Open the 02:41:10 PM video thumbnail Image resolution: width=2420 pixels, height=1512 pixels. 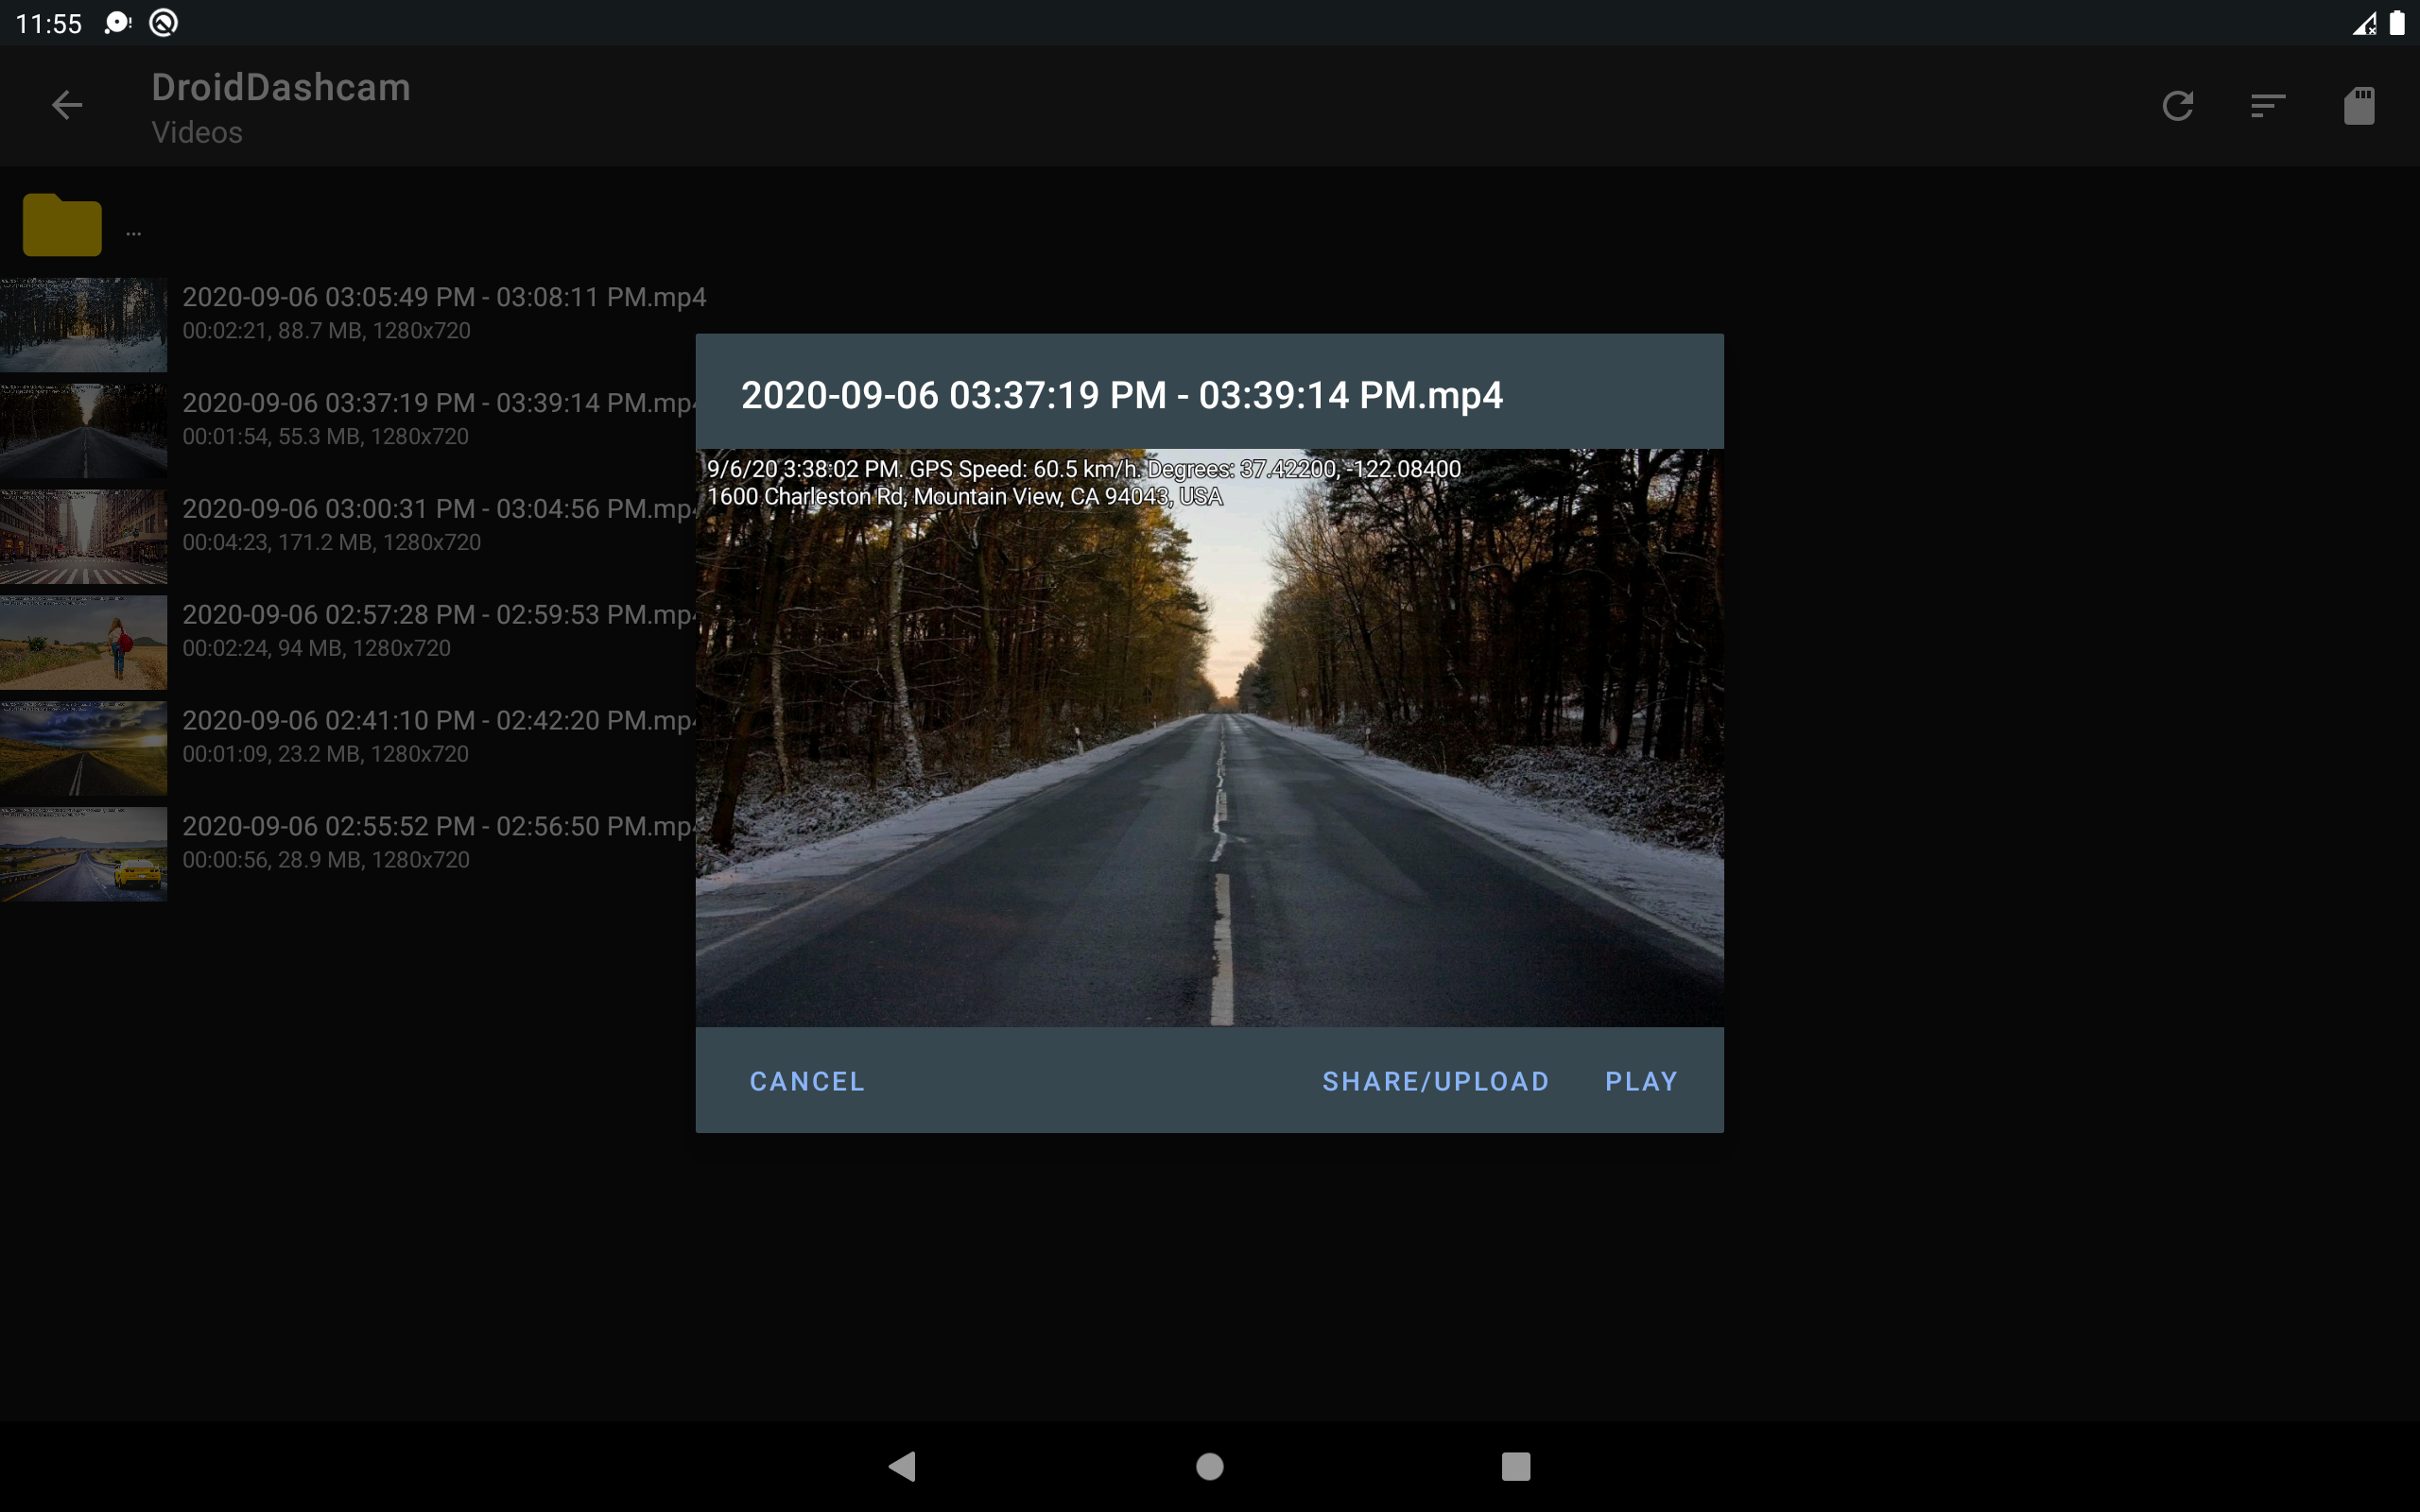pyautogui.click(x=83, y=748)
